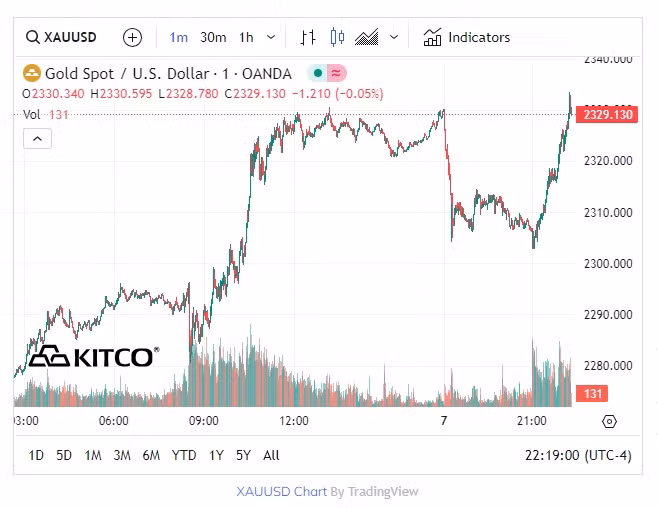
Task: Open chart settings gear icon
Action: point(610,421)
